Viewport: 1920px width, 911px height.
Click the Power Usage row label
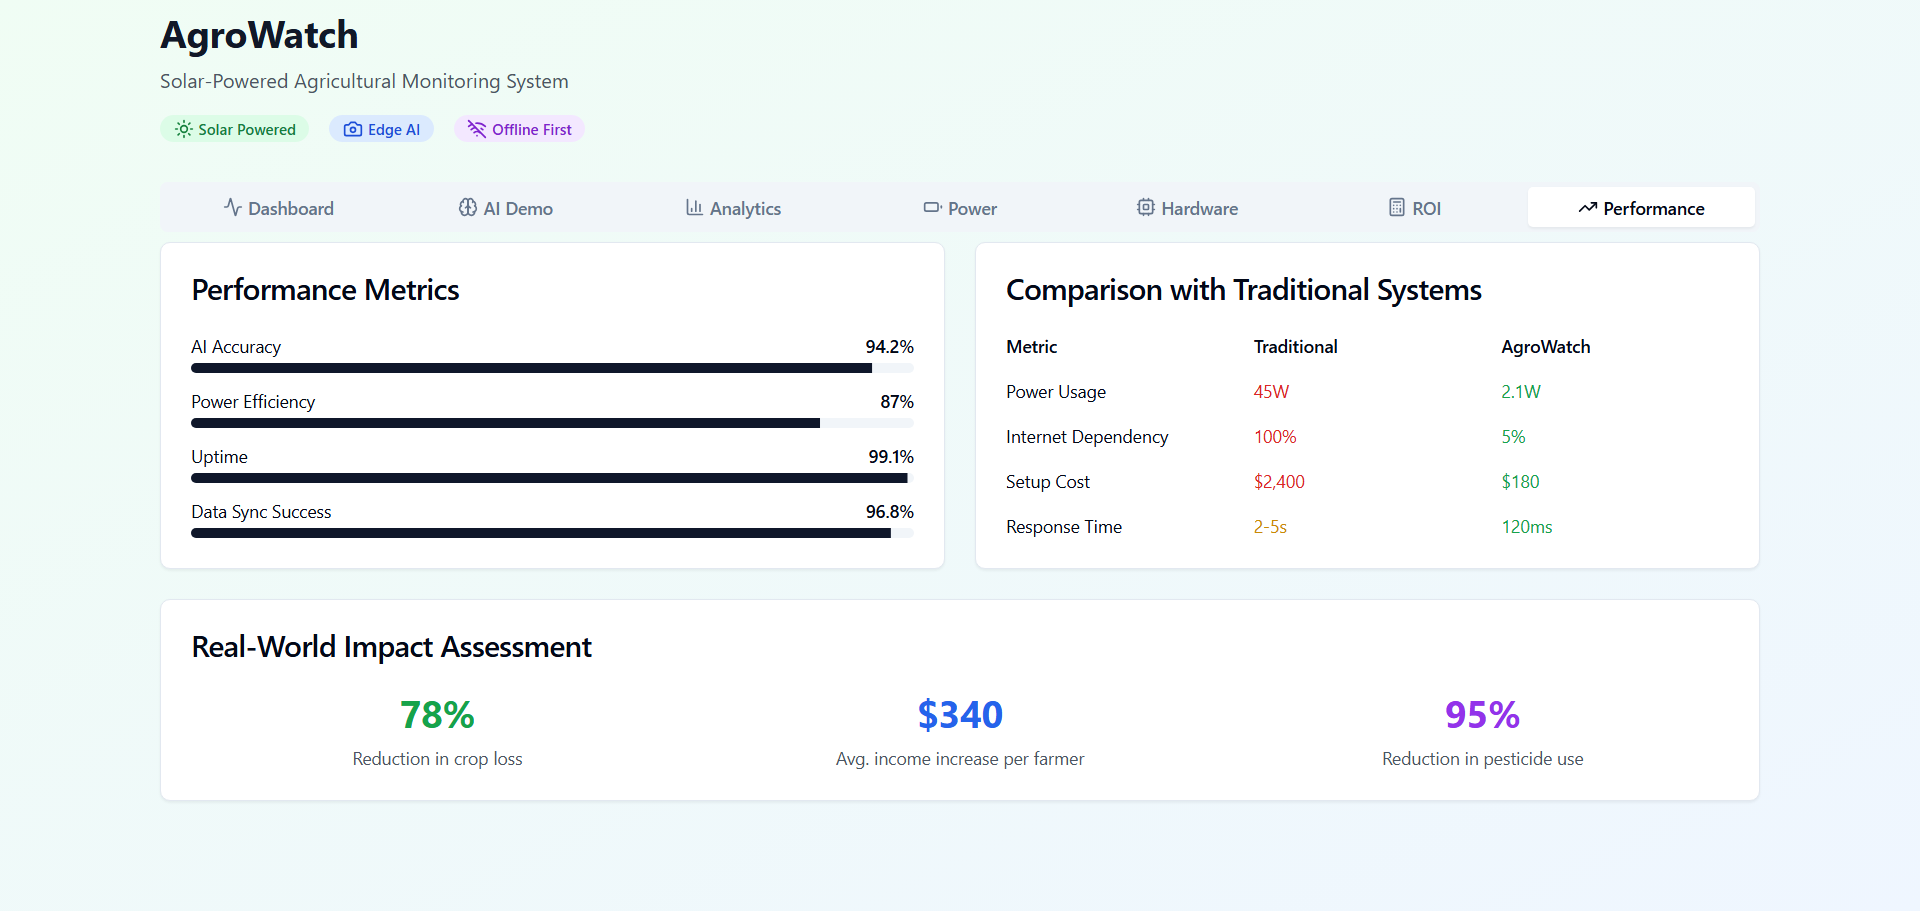click(1056, 392)
